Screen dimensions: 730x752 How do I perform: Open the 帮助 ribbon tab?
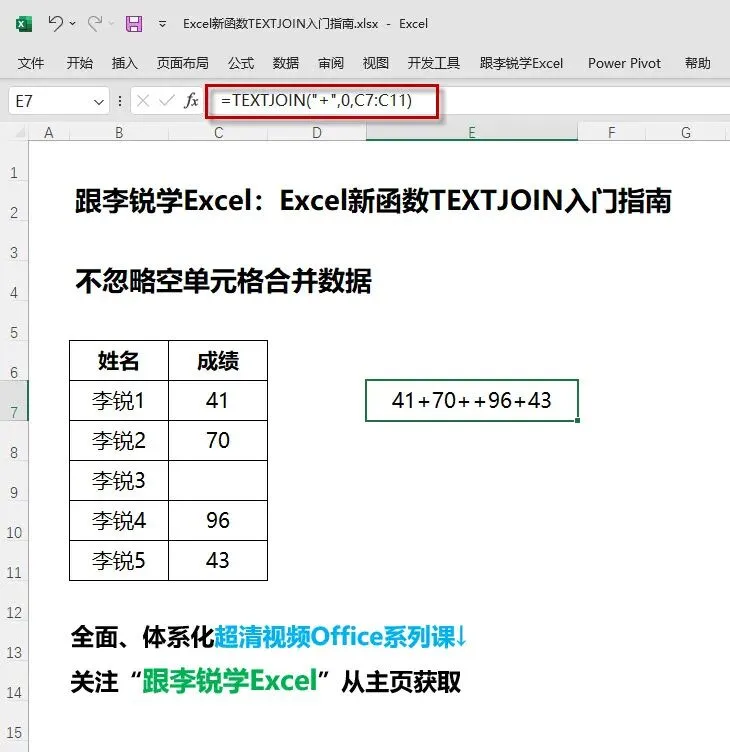click(x=697, y=63)
